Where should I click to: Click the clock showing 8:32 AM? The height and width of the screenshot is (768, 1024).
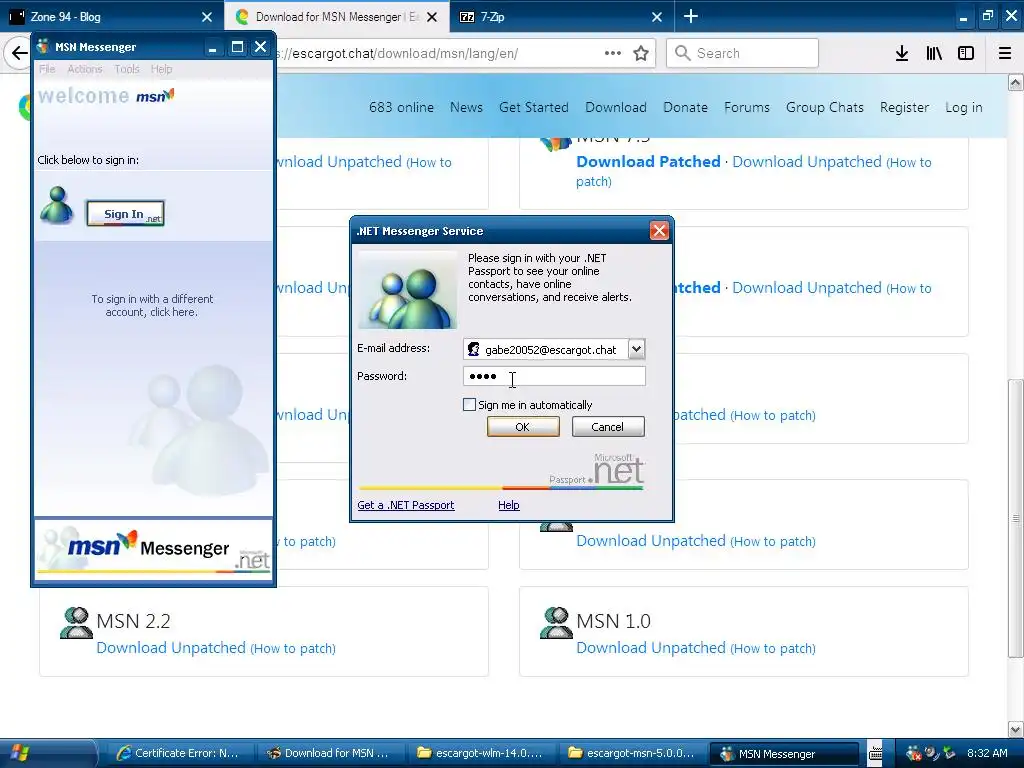point(987,753)
